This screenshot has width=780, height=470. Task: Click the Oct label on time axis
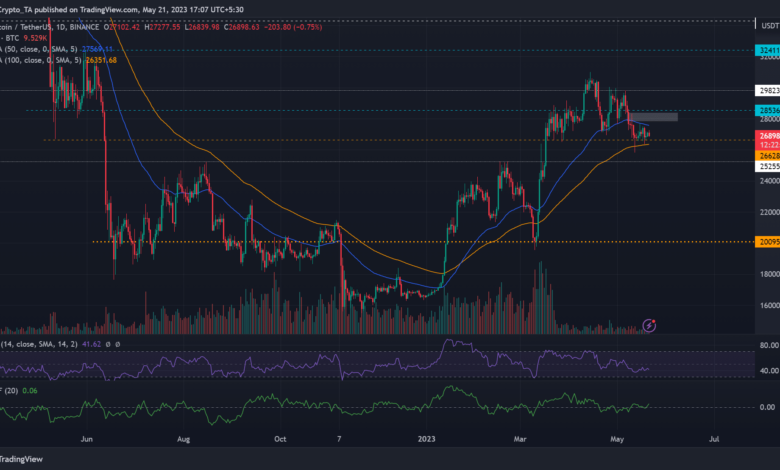[x=282, y=438]
